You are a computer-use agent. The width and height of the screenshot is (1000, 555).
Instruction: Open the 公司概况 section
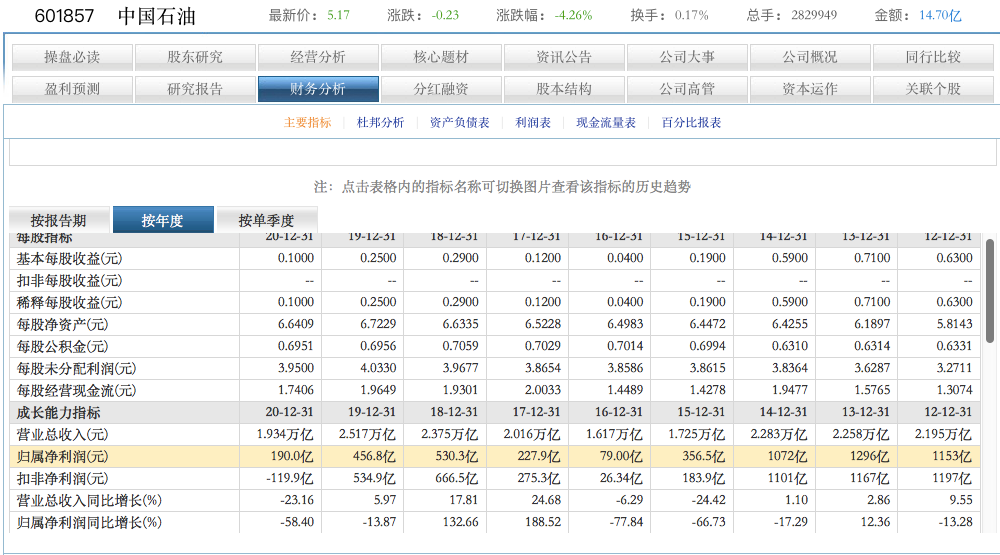pos(811,57)
